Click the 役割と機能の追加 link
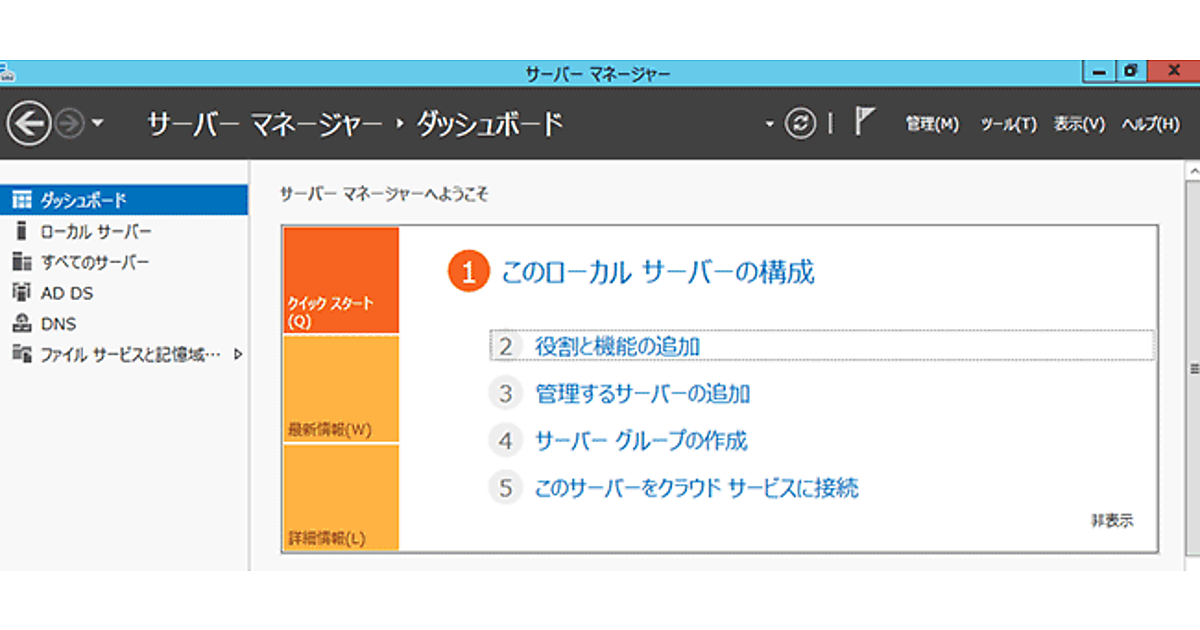The width and height of the screenshot is (1200, 630). tap(617, 346)
